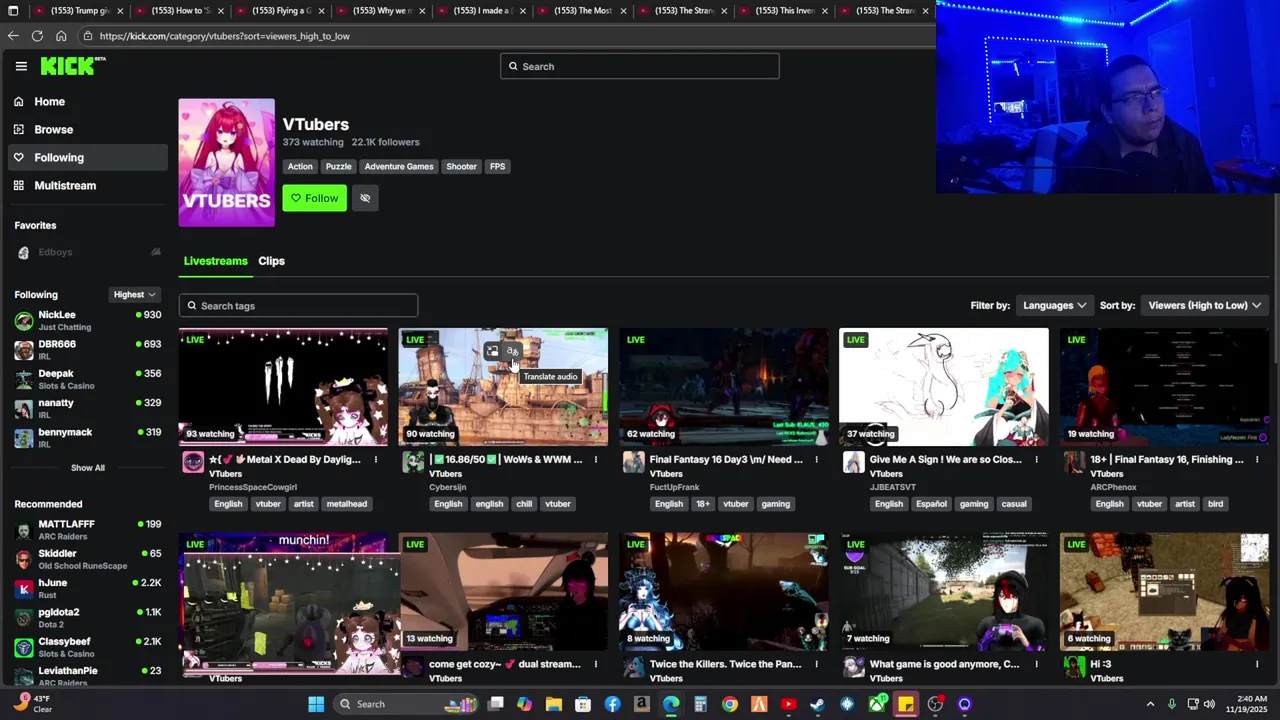Open File Explorer from the taskbar

pos(554,704)
